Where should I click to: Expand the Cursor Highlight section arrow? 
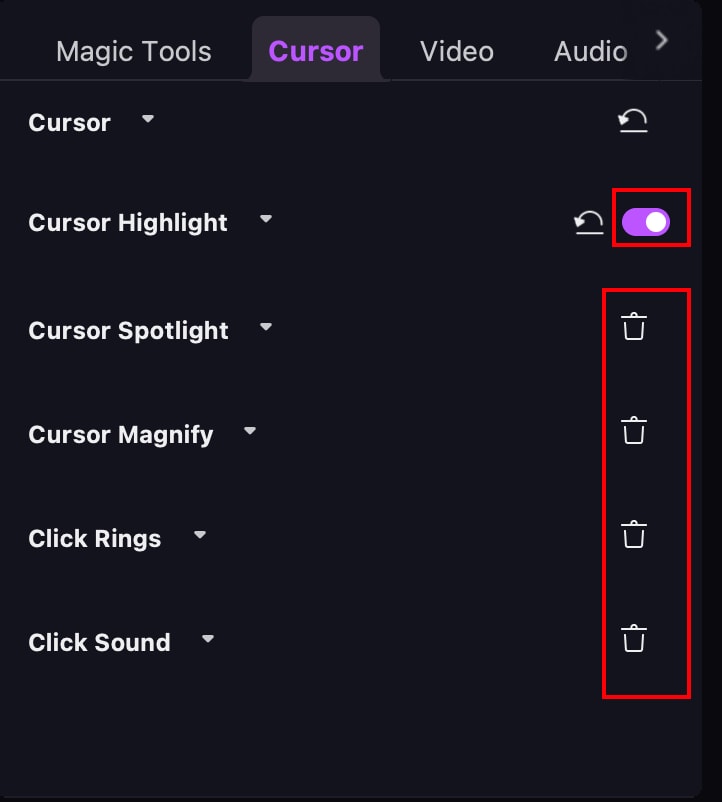pos(265,219)
